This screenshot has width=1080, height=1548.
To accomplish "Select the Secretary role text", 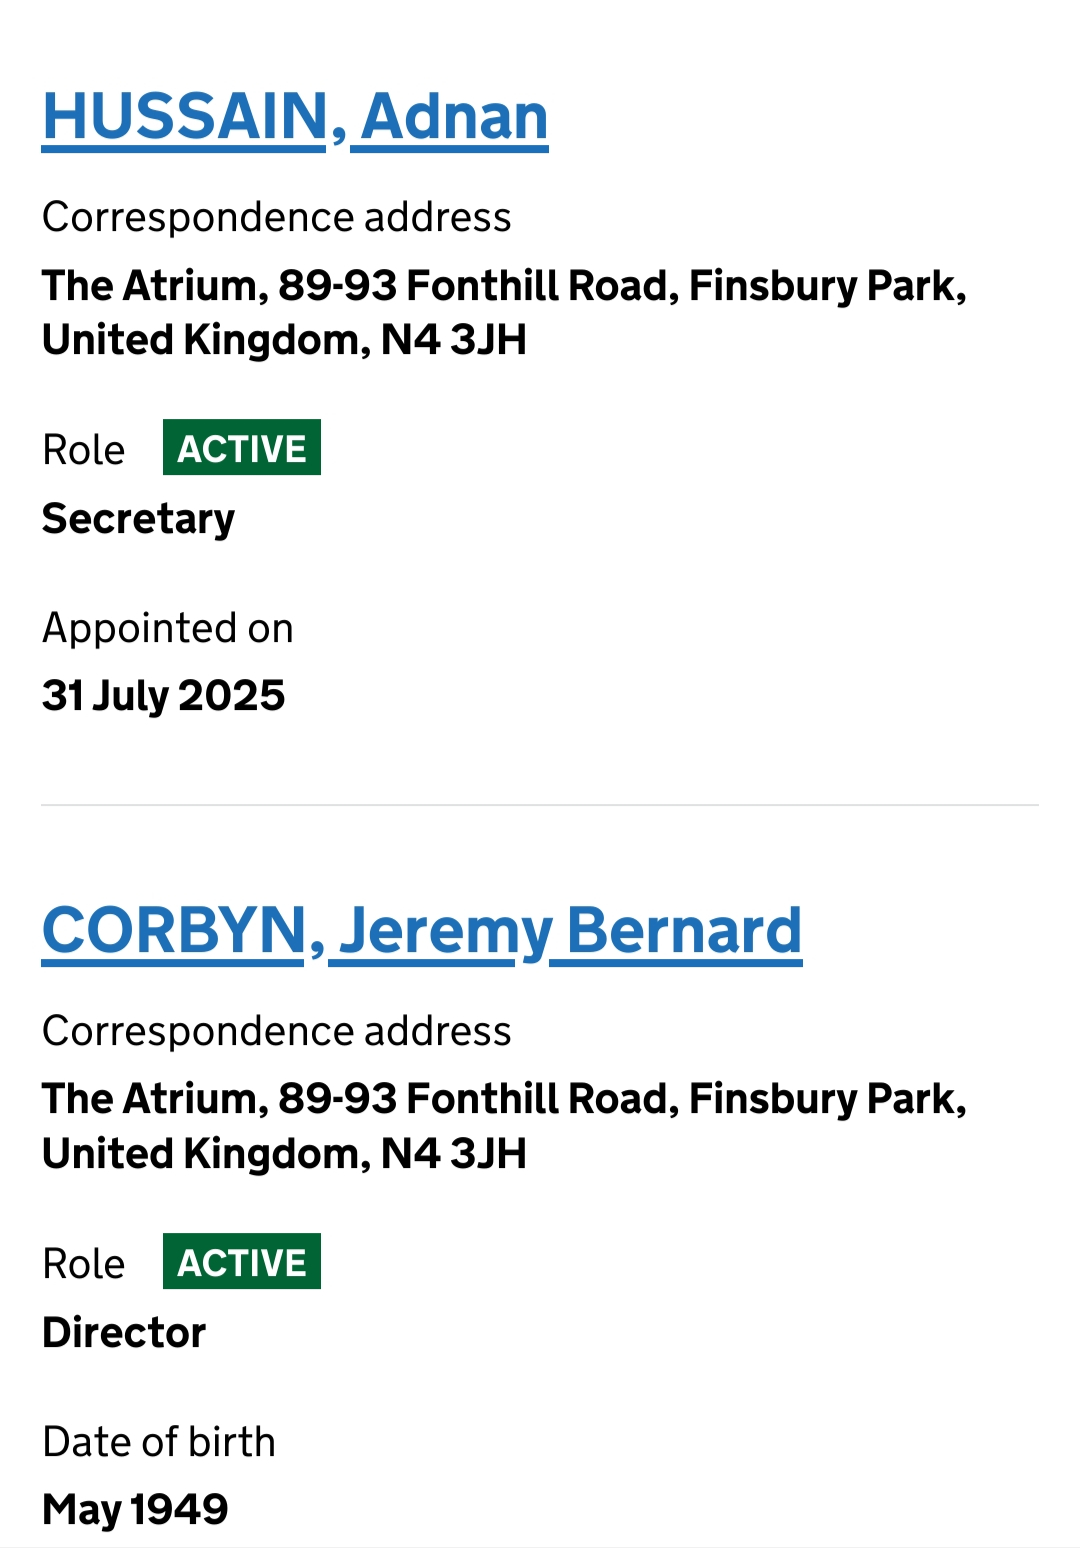I will click(x=138, y=519).
